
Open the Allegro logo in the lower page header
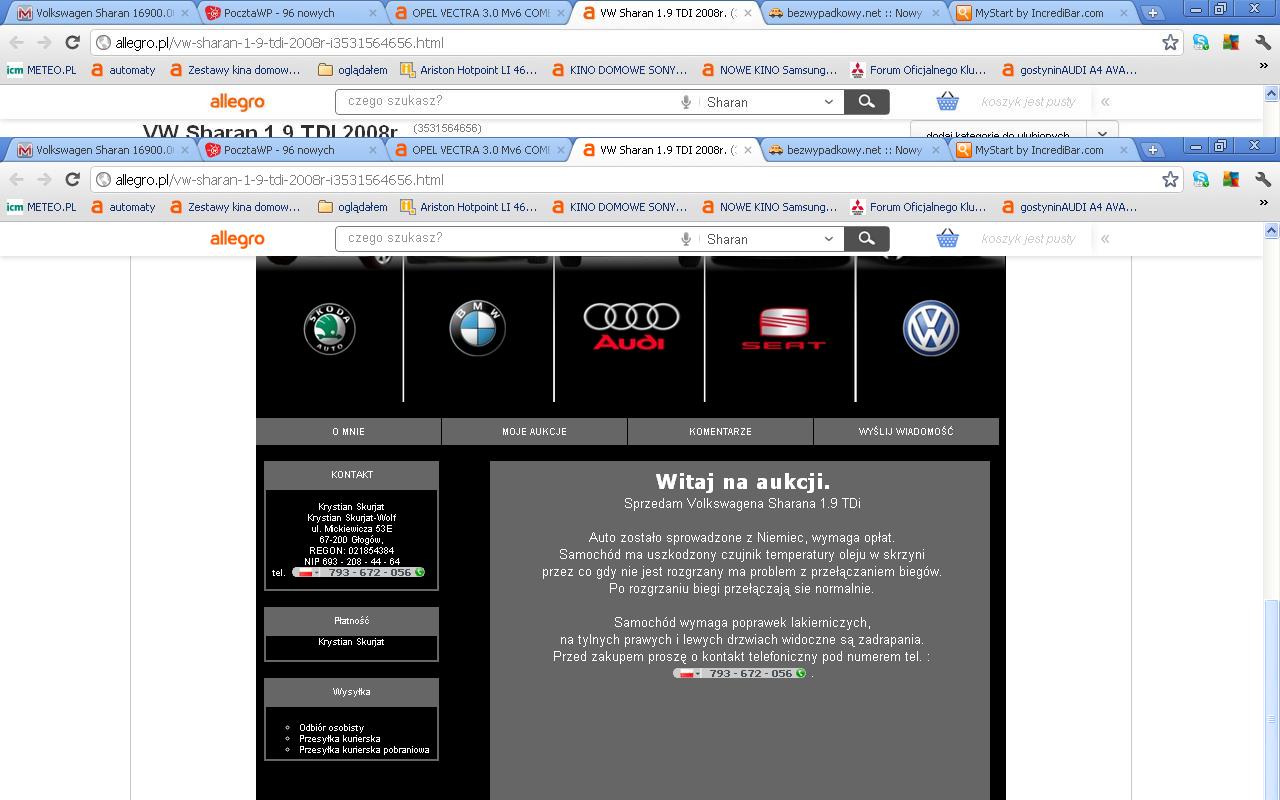coord(237,239)
